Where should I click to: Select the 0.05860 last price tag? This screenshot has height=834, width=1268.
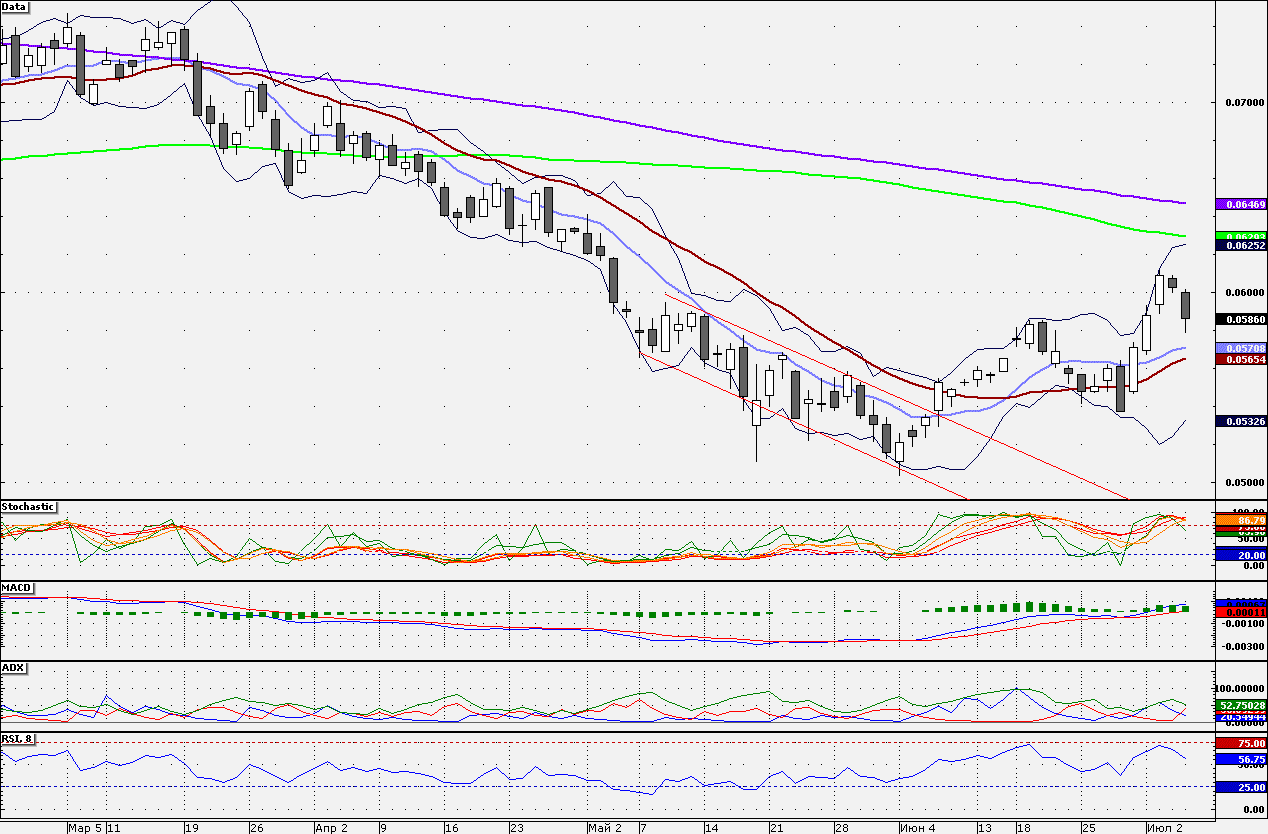pyautogui.click(x=1241, y=319)
